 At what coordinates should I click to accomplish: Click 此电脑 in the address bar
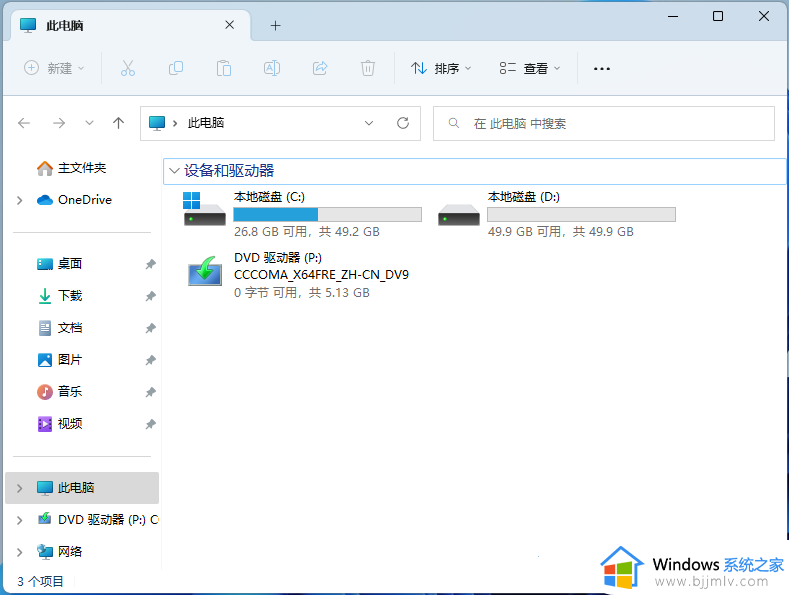206,123
